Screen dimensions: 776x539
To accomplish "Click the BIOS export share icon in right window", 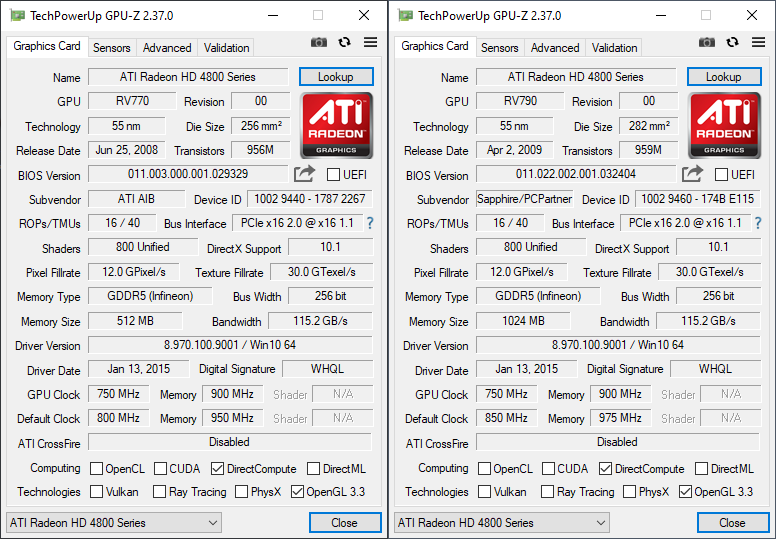I will click(692, 174).
